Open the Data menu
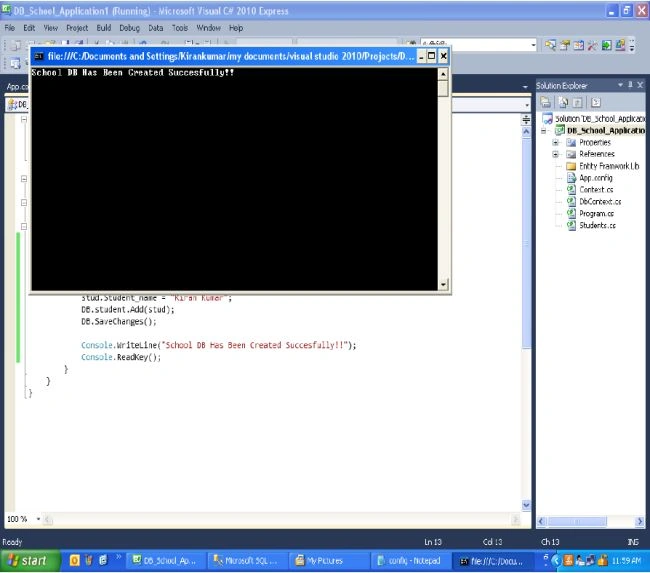Image resolution: width=650 pixels, height=573 pixels. pyautogui.click(x=155, y=28)
